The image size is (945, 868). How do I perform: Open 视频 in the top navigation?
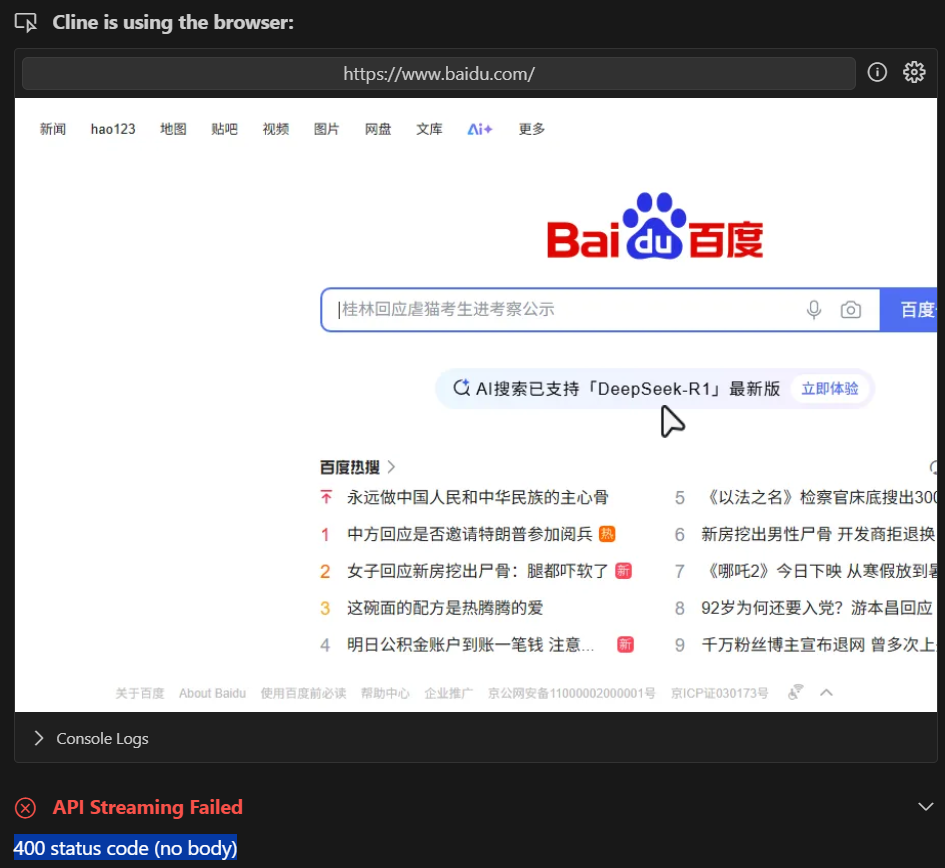coord(275,129)
